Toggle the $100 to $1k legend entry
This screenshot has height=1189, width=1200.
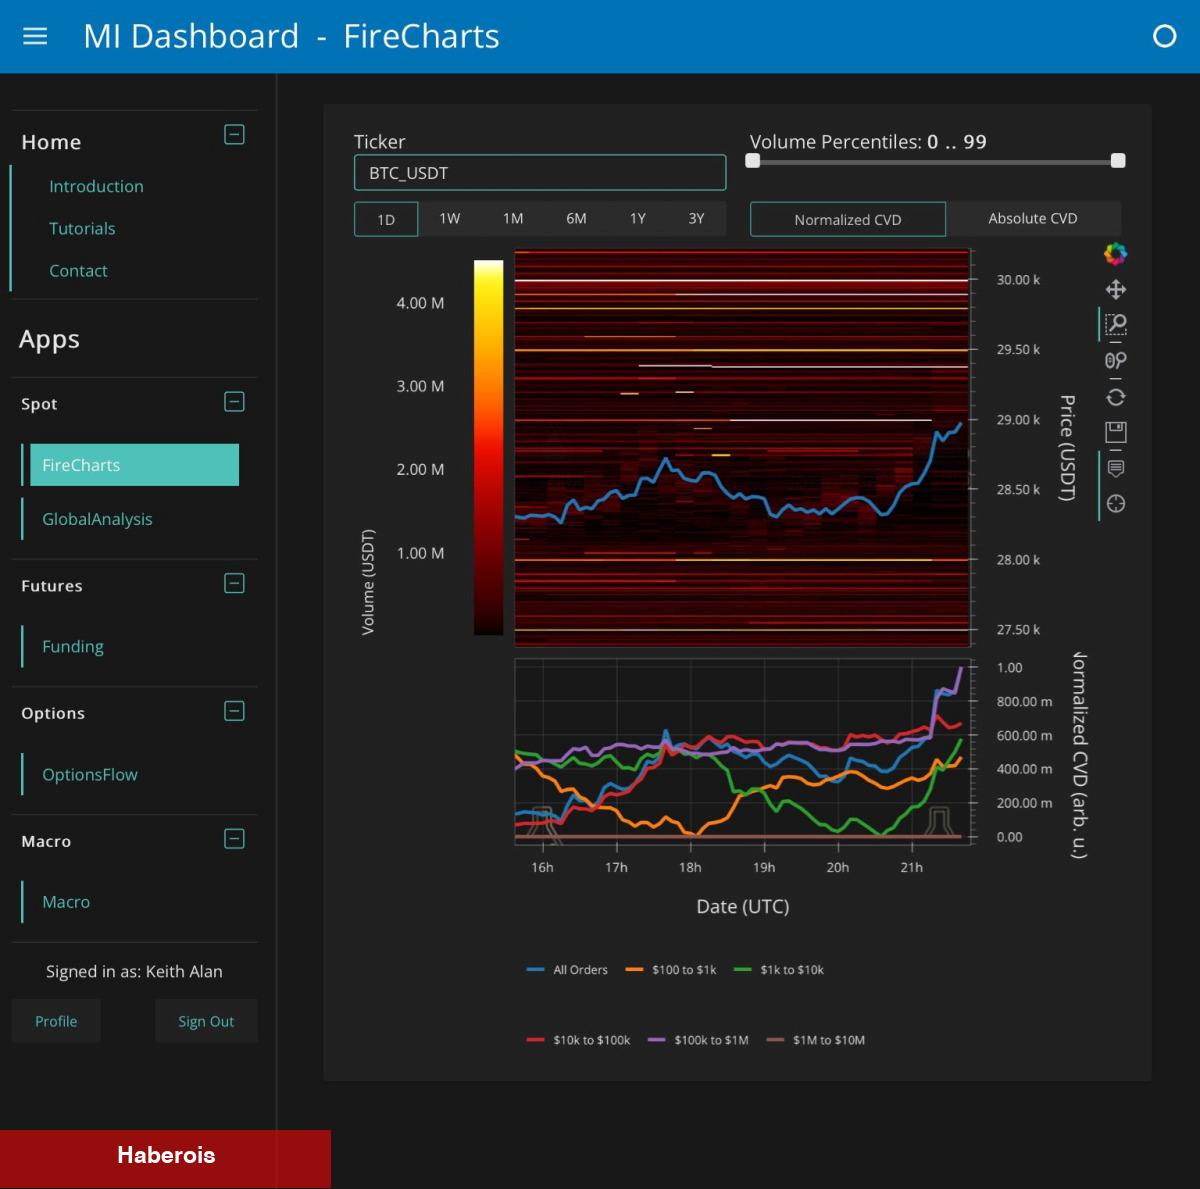(671, 970)
